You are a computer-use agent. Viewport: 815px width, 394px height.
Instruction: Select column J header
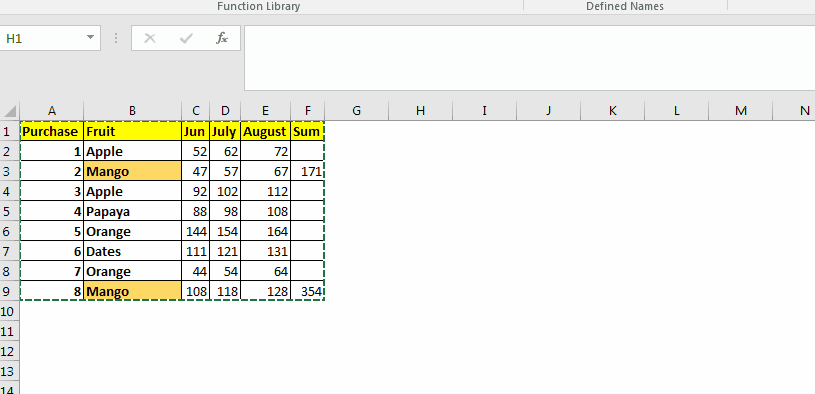tap(548, 111)
